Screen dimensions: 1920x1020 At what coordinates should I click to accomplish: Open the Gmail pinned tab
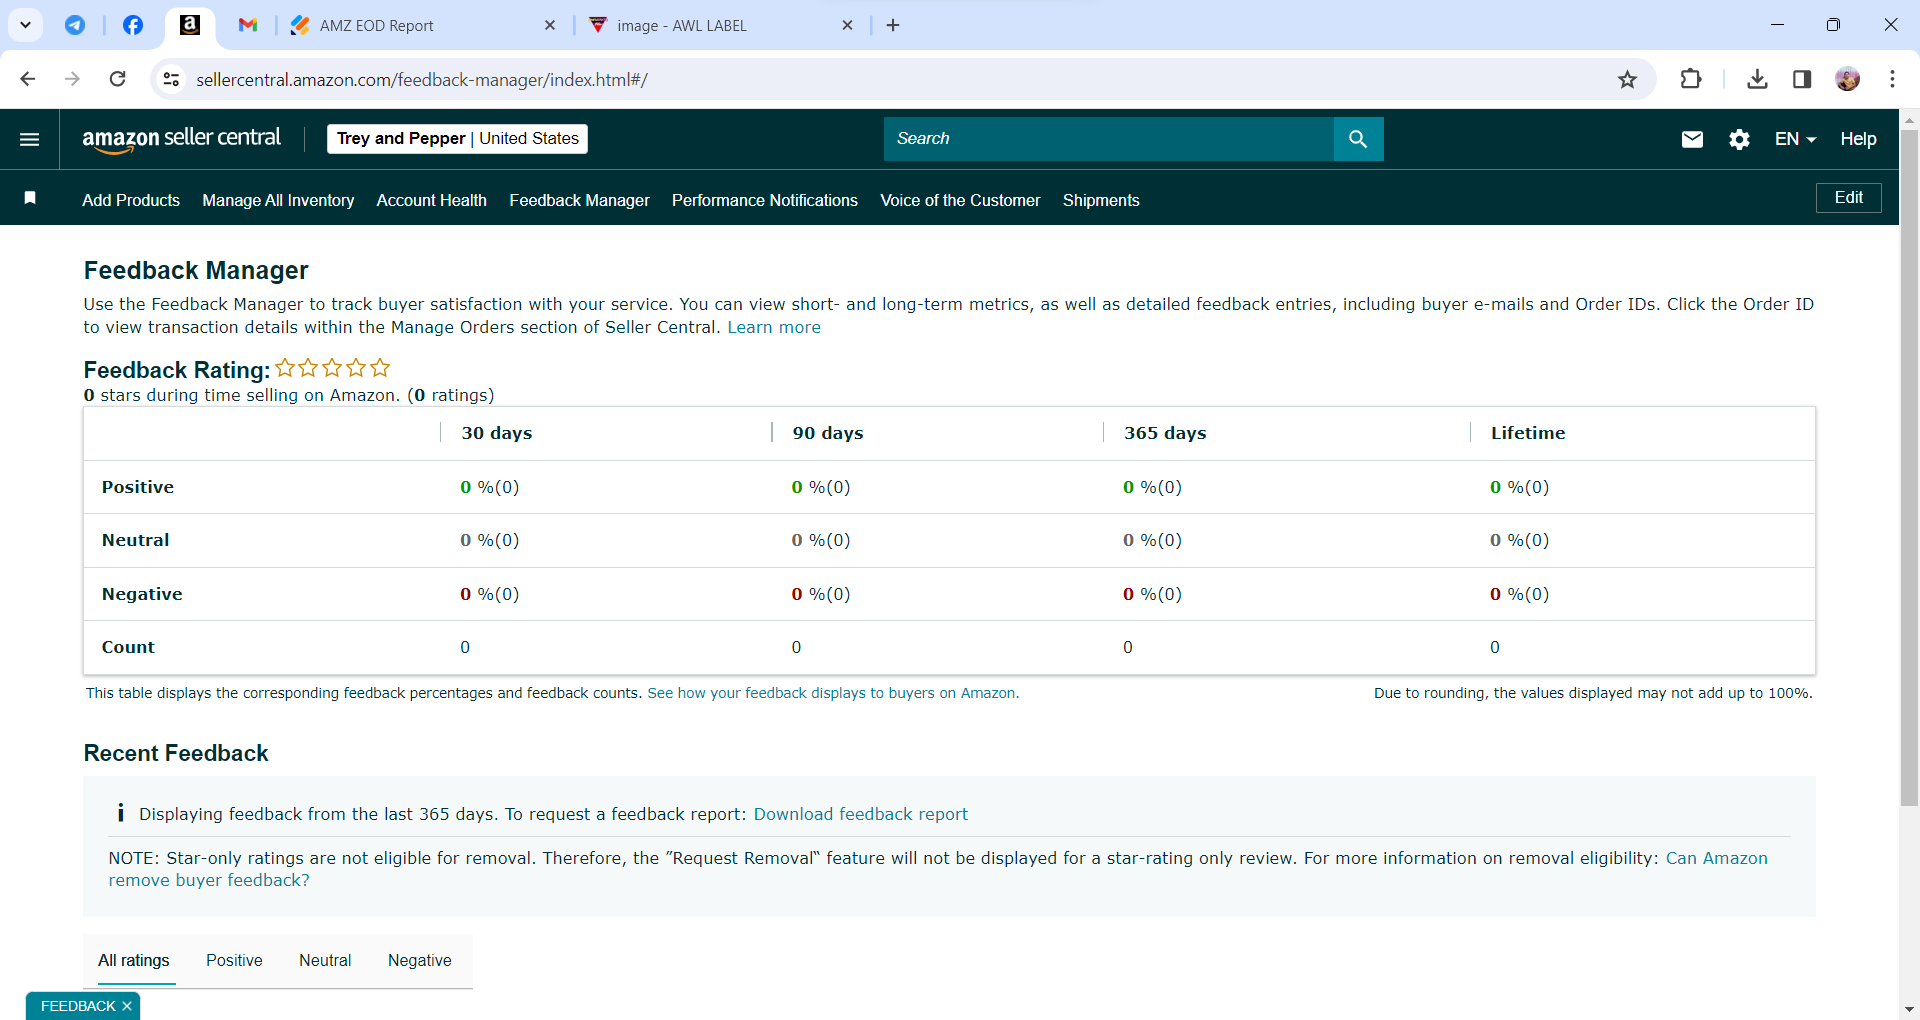point(248,25)
